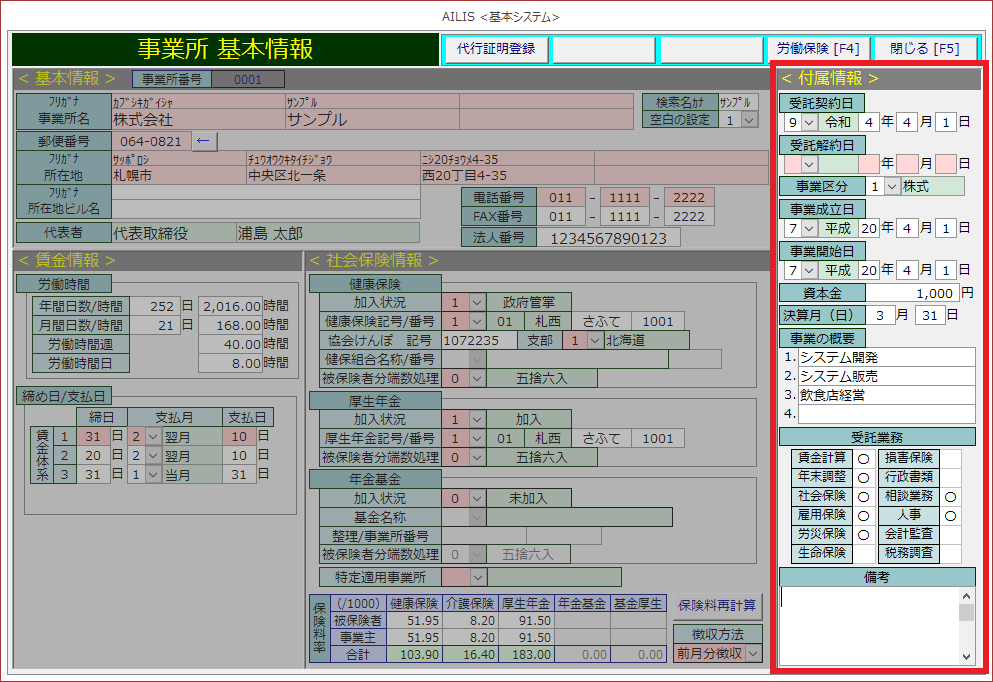Open the 空白の設定 dropdown
993x682 pixels.
tap(749, 120)
